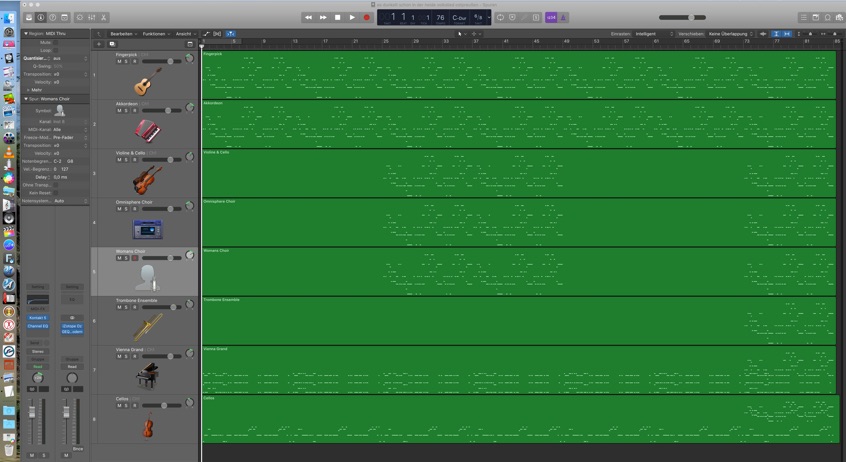Open the Funktionen menu
This screenshot has height=462, width=846.
(156, 33)
